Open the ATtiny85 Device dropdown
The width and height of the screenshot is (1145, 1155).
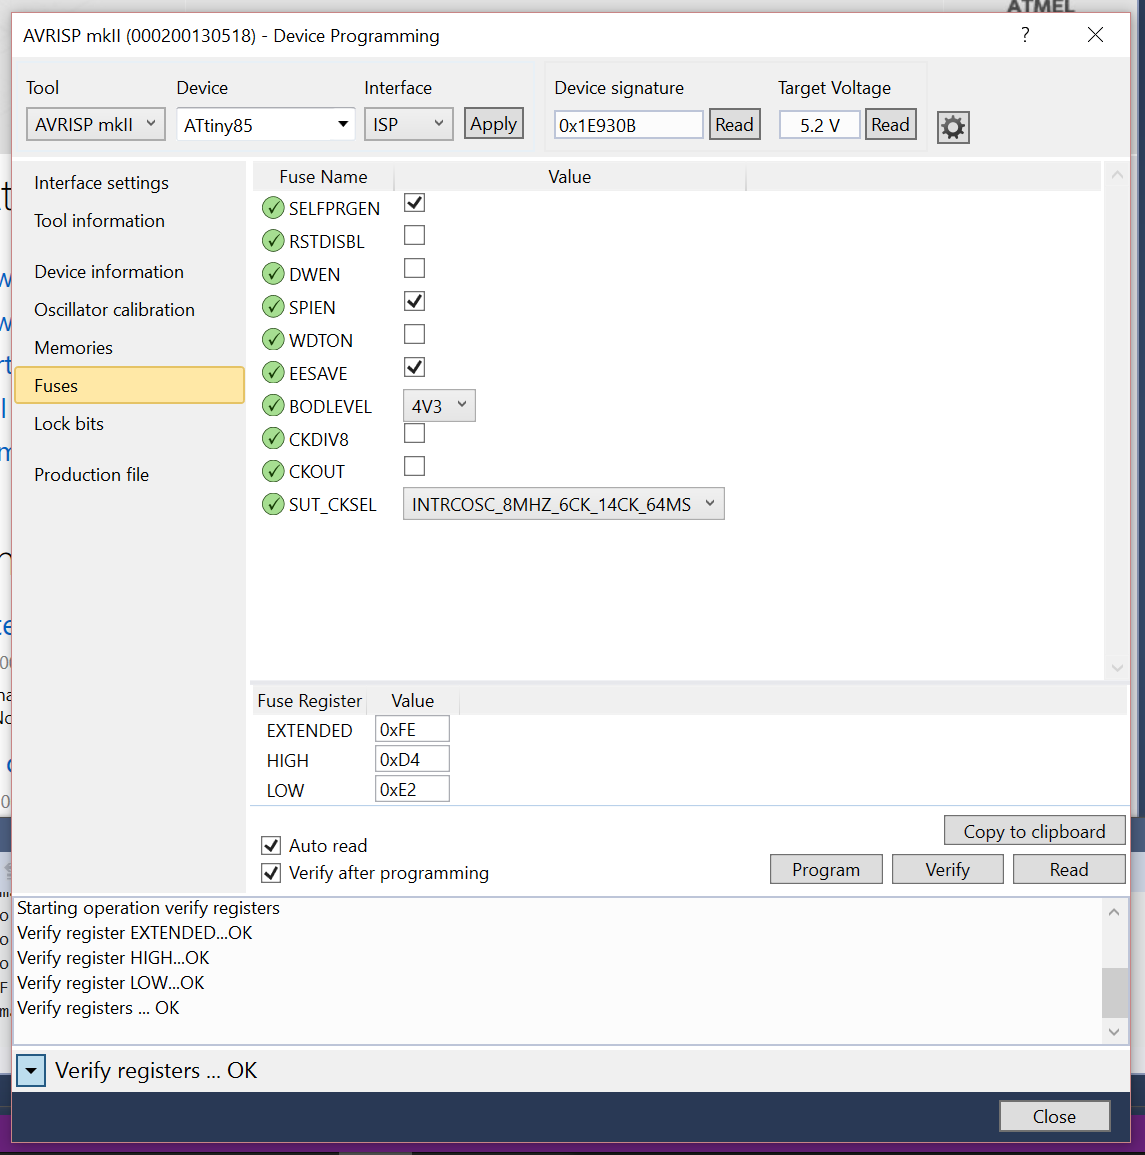pos(266,125)
